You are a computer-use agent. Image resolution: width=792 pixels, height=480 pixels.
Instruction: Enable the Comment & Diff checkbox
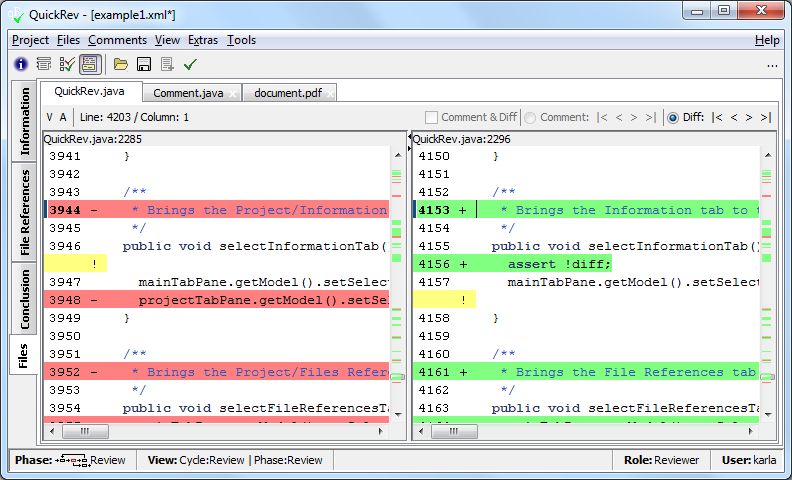pyautogui.click(x=431, y=118)
